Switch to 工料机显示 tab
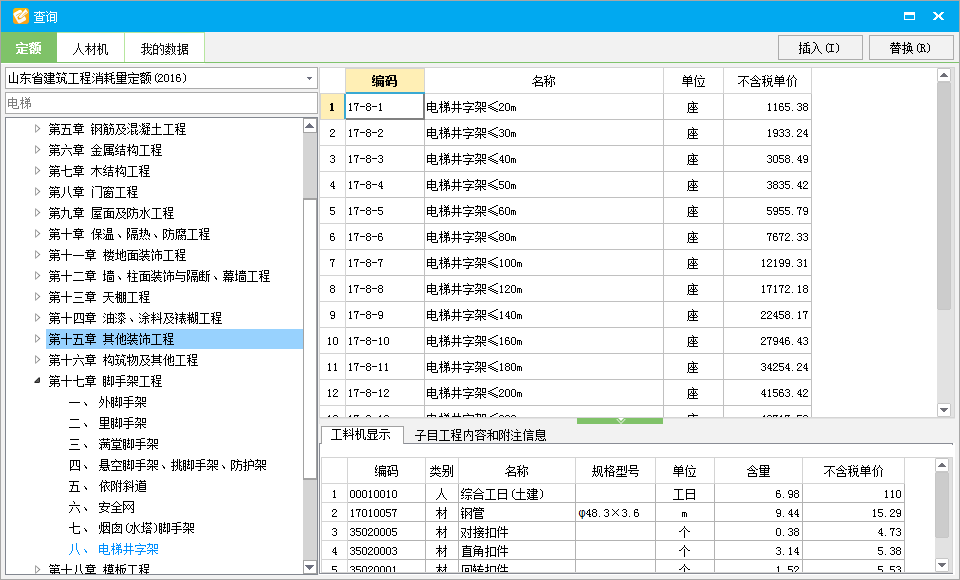 point(361,435)
